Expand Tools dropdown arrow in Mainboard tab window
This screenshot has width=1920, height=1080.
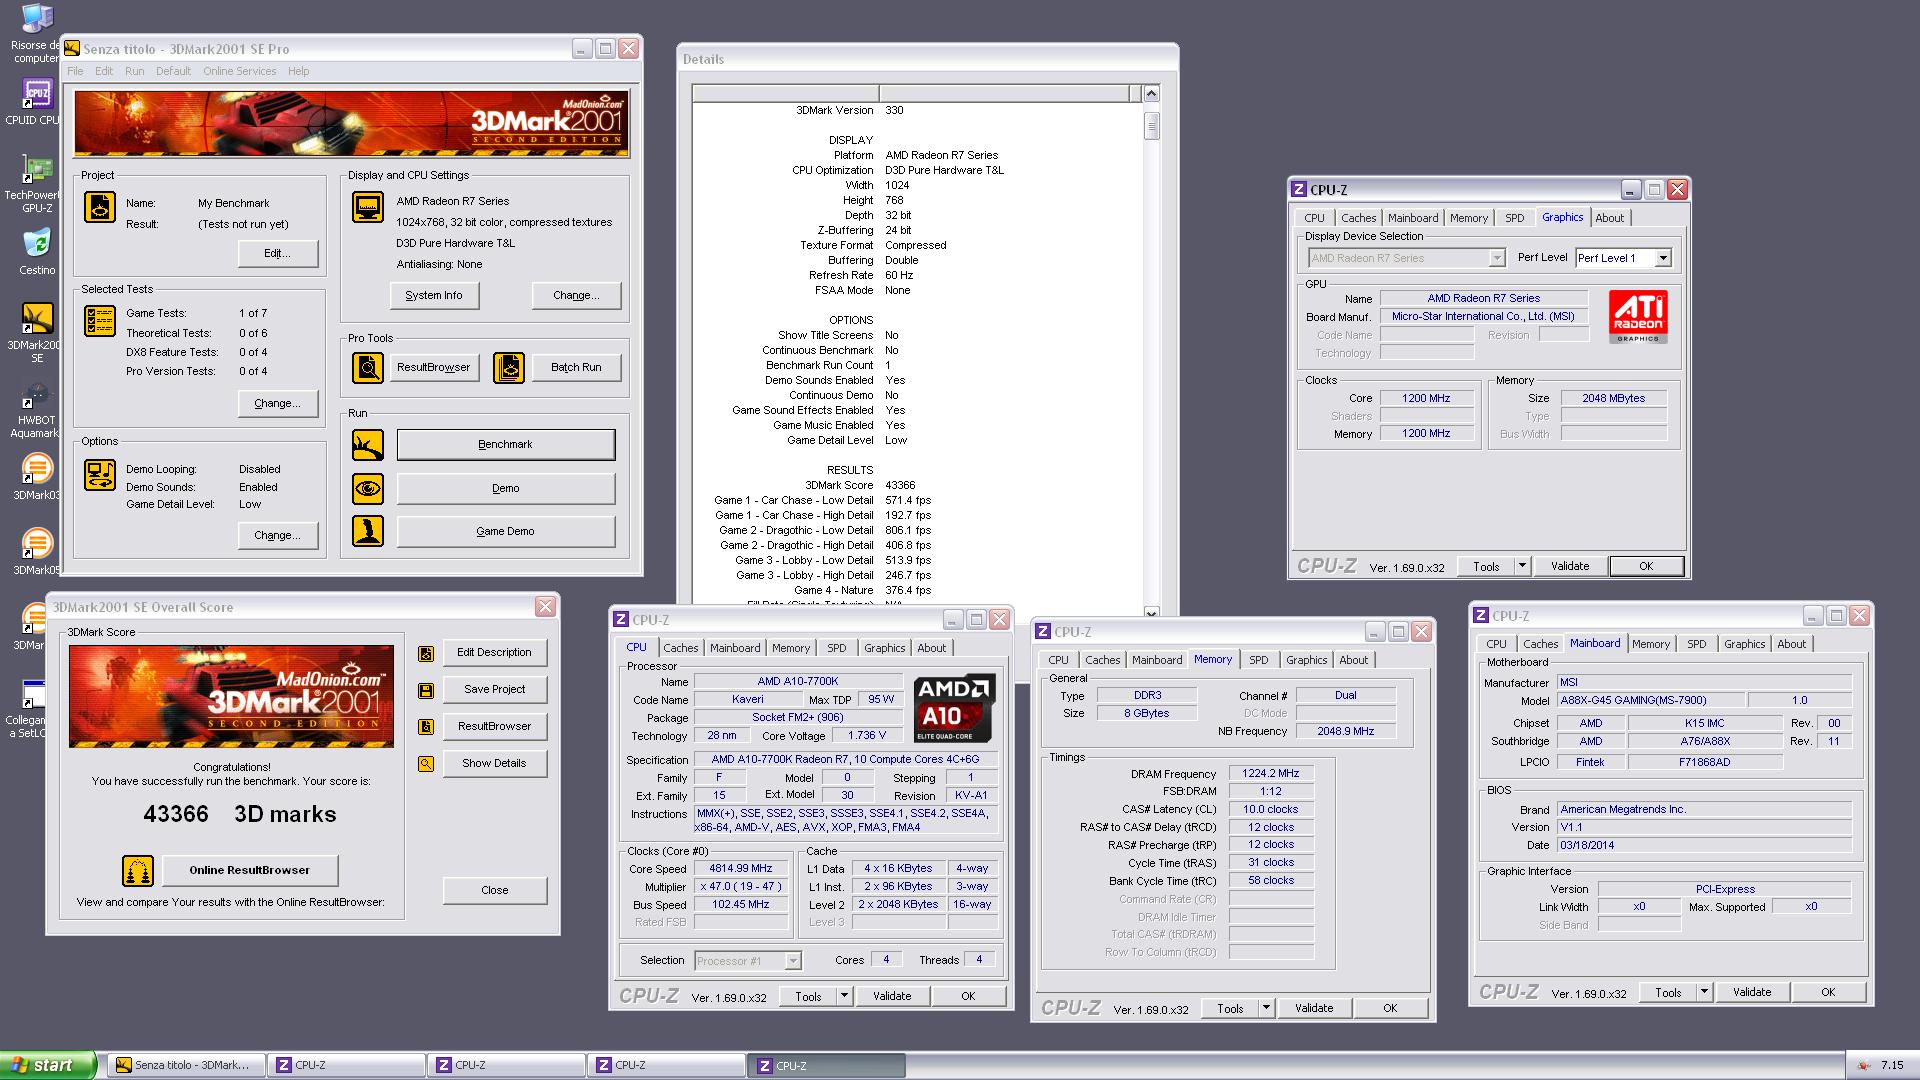click(1704, 992)
